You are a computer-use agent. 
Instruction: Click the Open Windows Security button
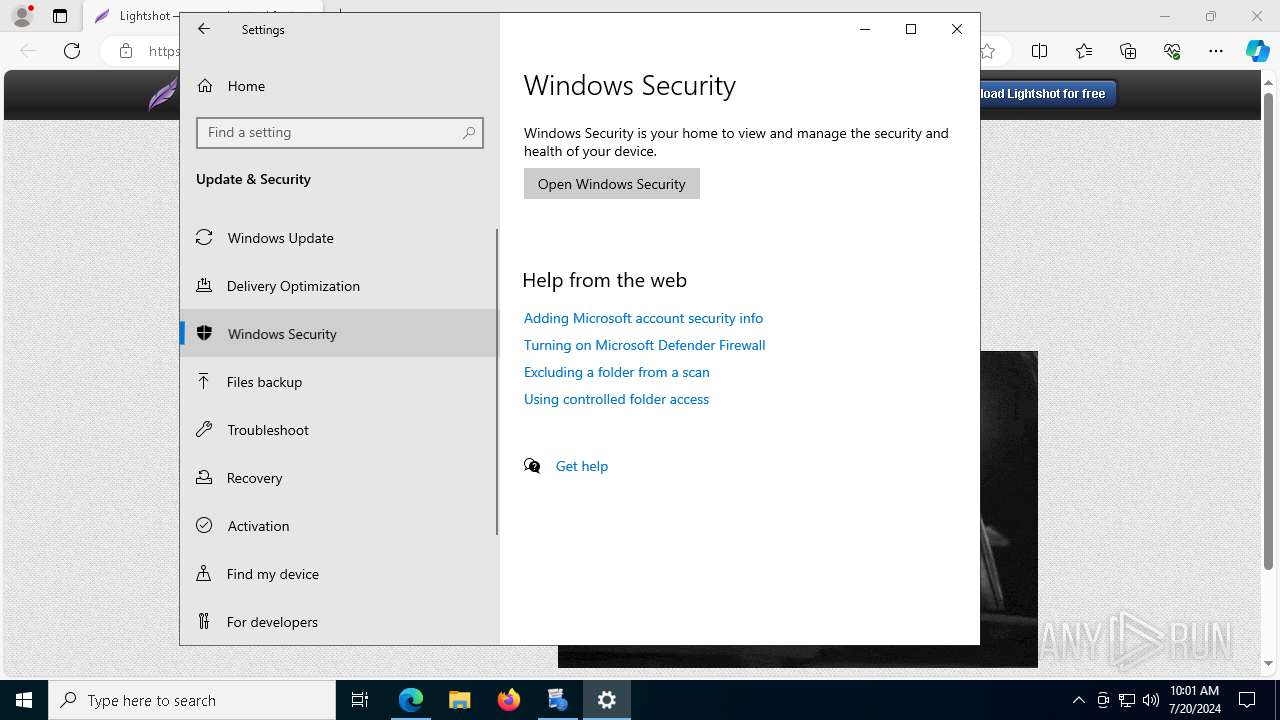click(x=611, y=184)
